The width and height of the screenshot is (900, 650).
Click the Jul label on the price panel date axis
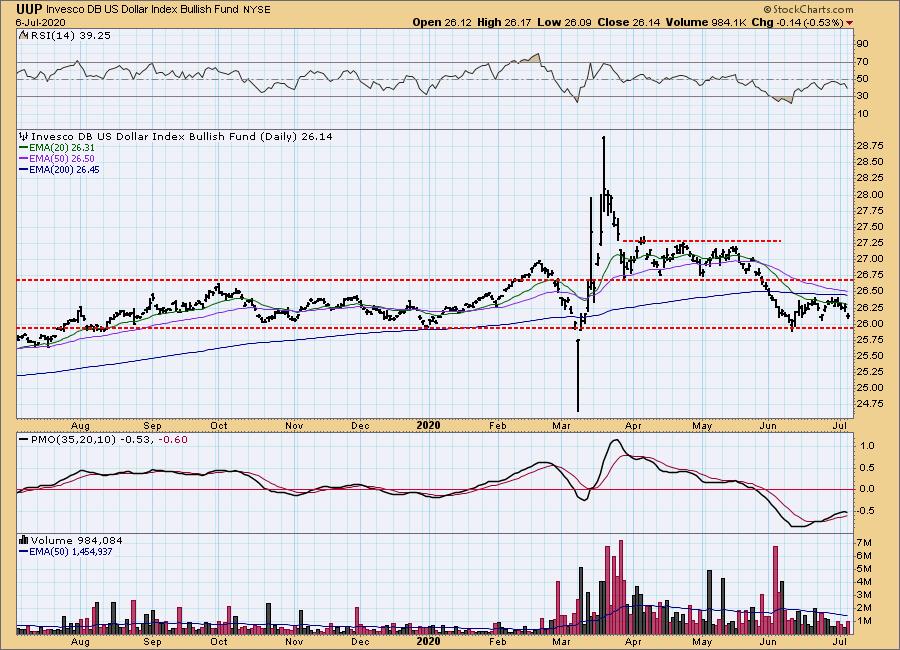pyautogui.click(x=839, y=425)
